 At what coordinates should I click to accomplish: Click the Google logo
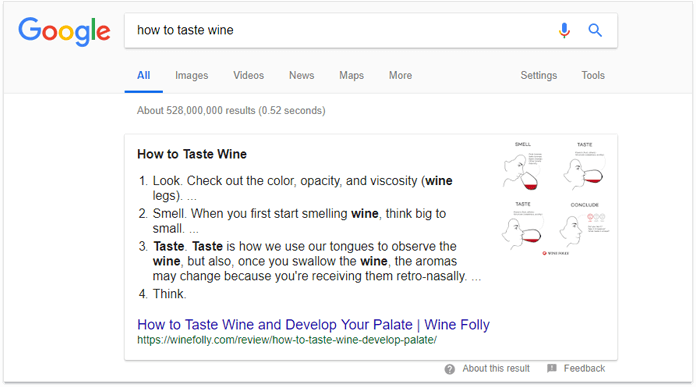coord(64,32)
